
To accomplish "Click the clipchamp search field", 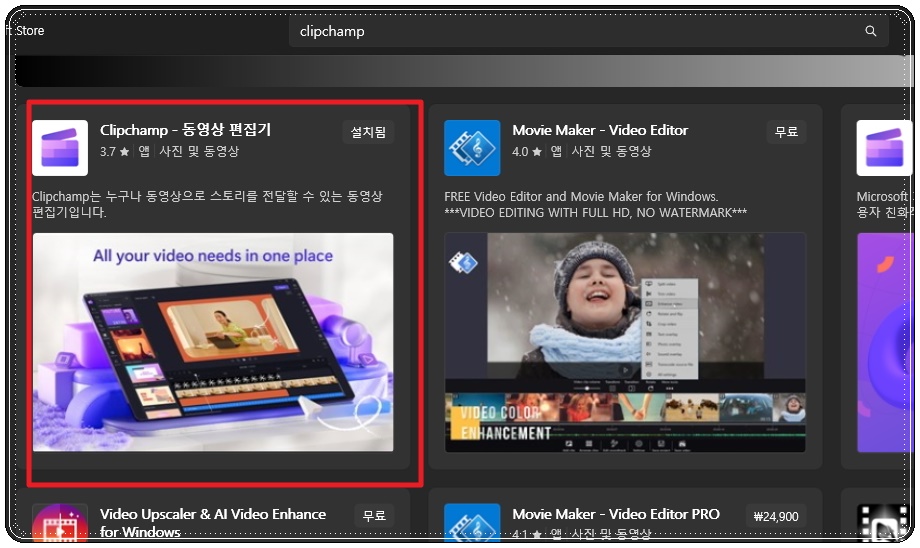I will click(588, 31).
